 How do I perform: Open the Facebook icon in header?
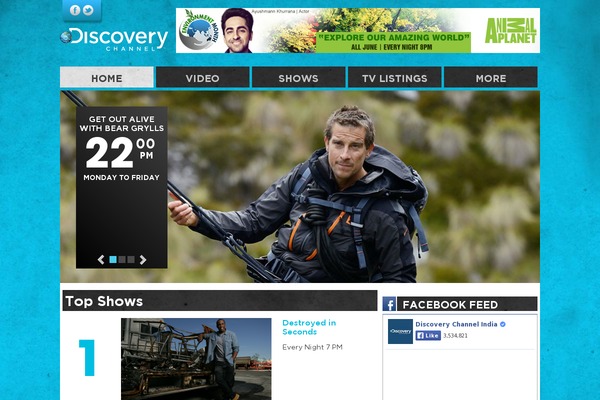[75, 10]
